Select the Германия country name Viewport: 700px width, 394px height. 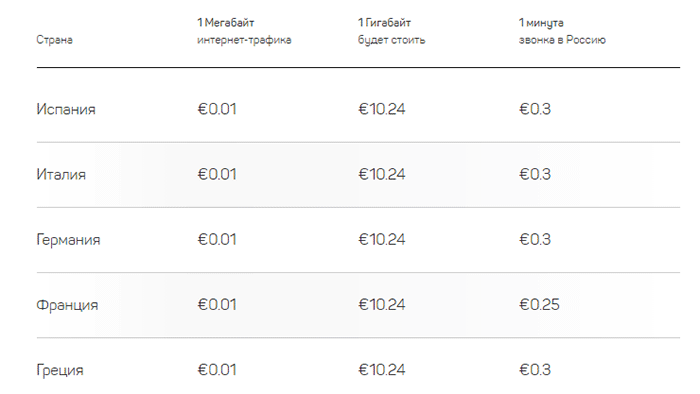pyautogui.click(x=68, y=240)
